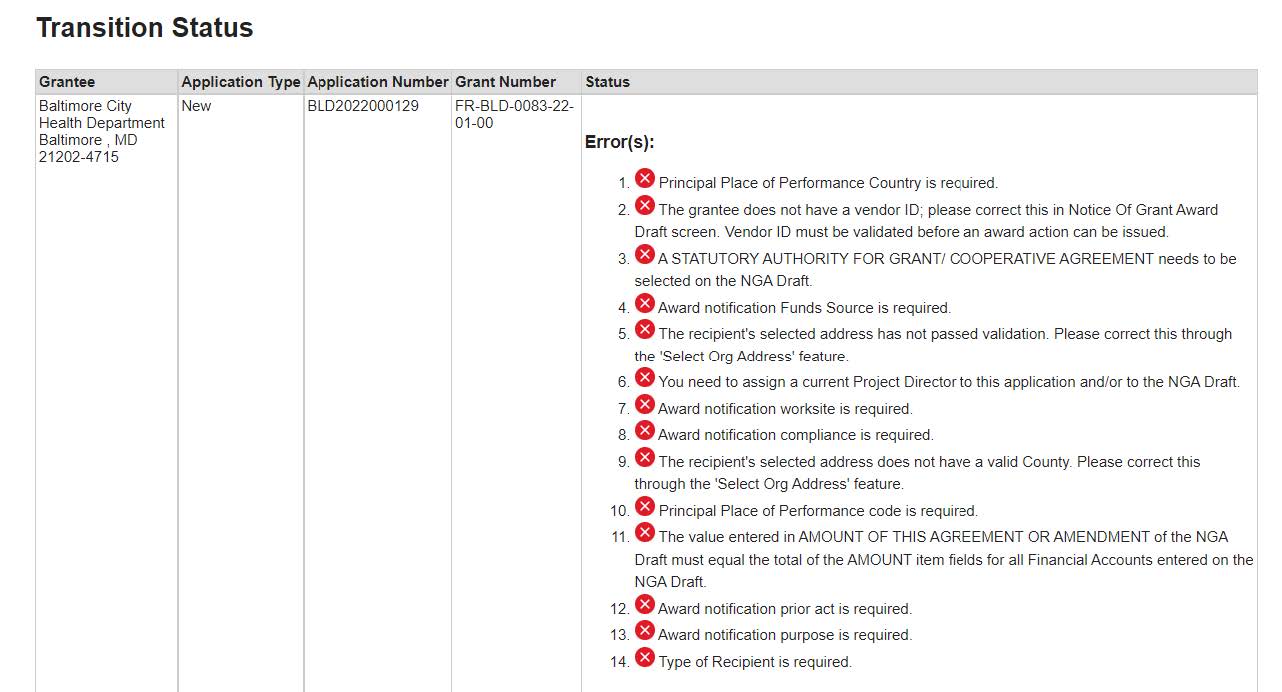This screenshot has width=1282, height=692.
Task: Click error icon next to purpose is required
Action: click(645, 631)
